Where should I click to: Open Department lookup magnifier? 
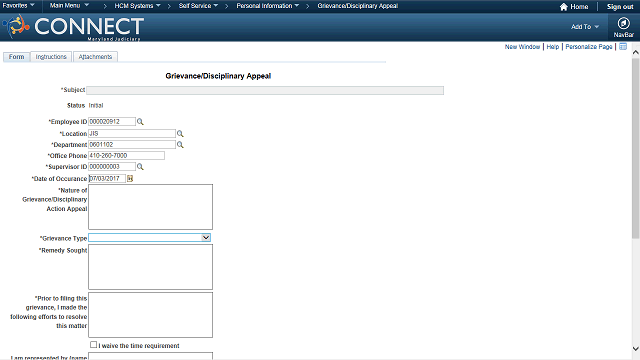[180, 144]
